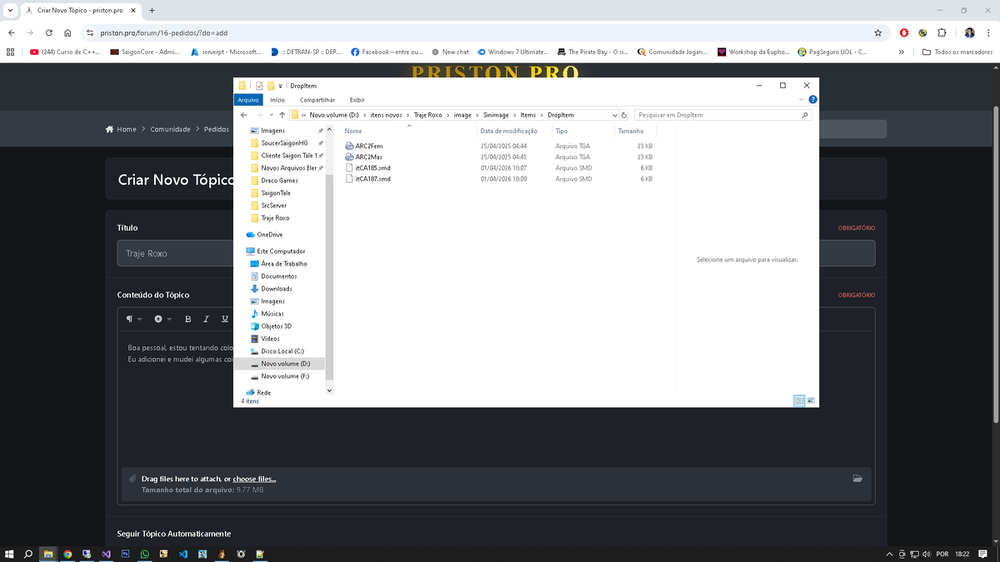Screen dimensions: 1000x562
Task: Switch to large thumbnails view
Action: pyautogui.click(x=811, y=400)
